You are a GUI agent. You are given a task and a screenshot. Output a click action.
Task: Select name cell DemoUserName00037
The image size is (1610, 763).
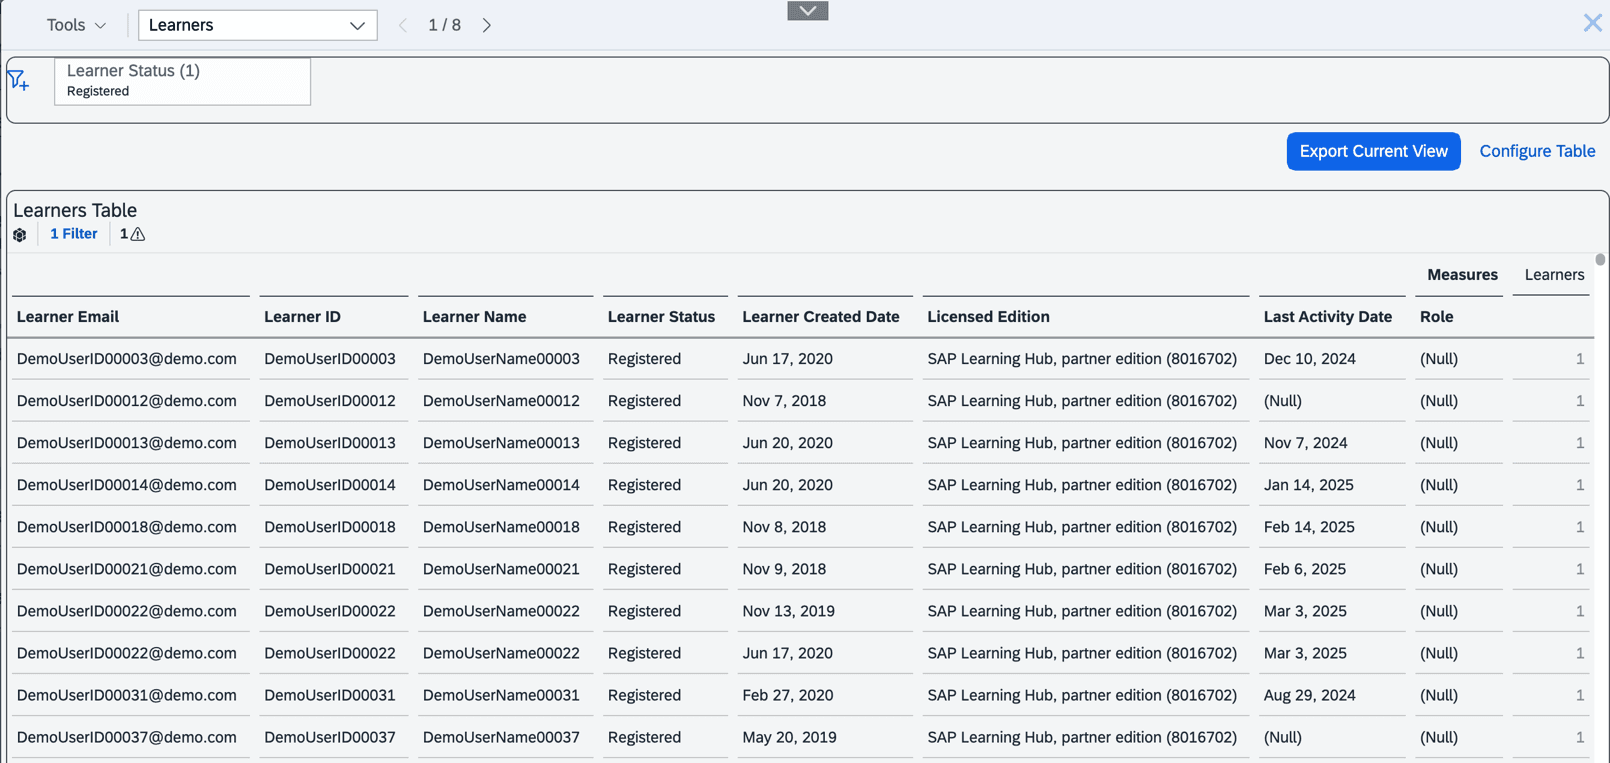501,737
